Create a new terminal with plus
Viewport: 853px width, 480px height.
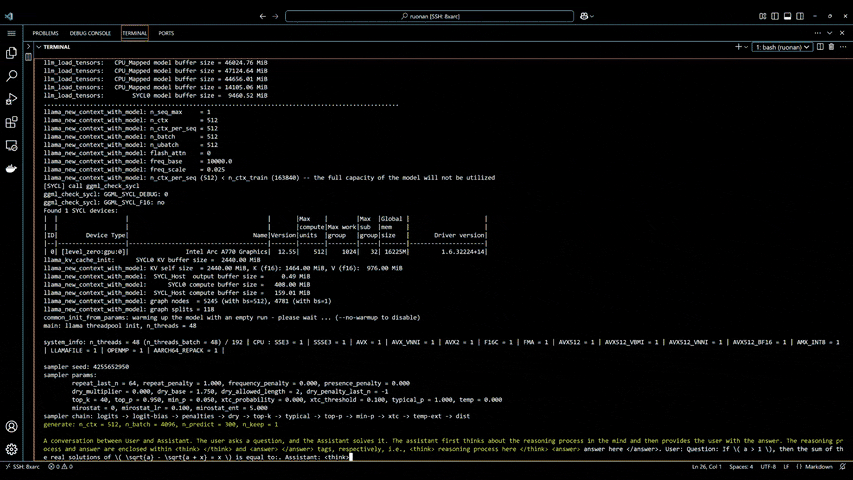pyautogui.click(x=738, y=47)
